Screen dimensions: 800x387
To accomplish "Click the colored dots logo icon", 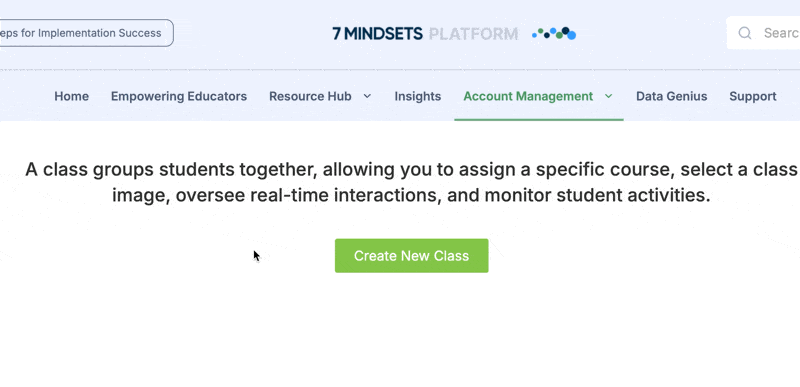I will (x=554, y=33).
